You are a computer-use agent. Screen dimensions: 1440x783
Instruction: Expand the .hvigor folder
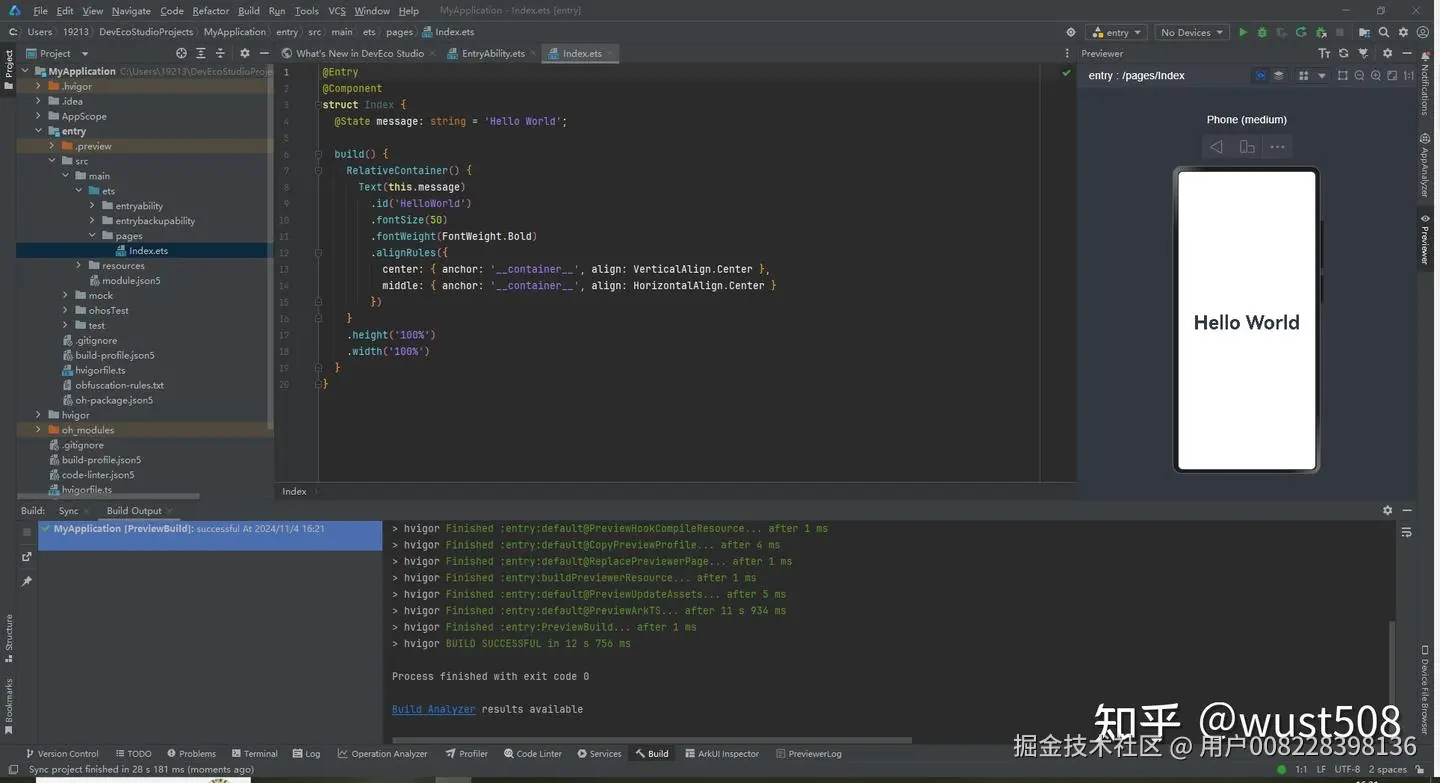point(38,86)
